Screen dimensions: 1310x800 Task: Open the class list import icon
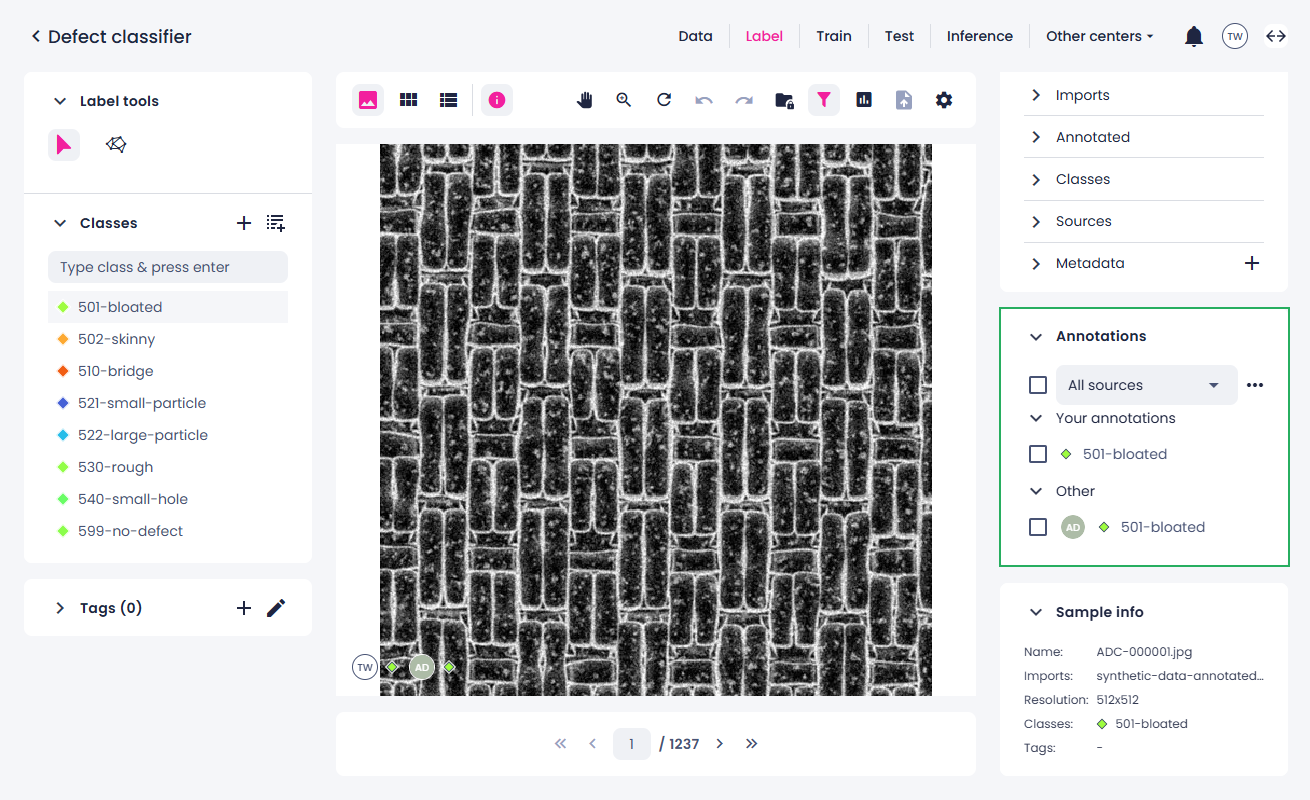pyautogui.click(x=276, y=223)
